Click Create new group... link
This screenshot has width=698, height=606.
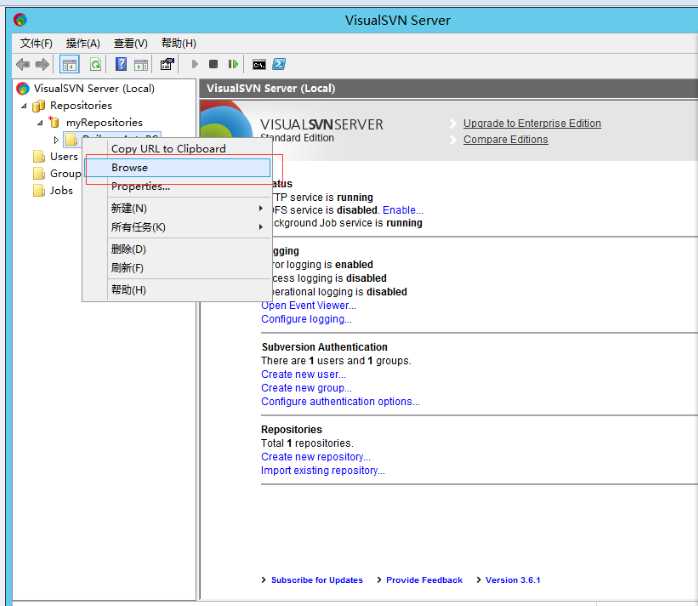point(306,388)
